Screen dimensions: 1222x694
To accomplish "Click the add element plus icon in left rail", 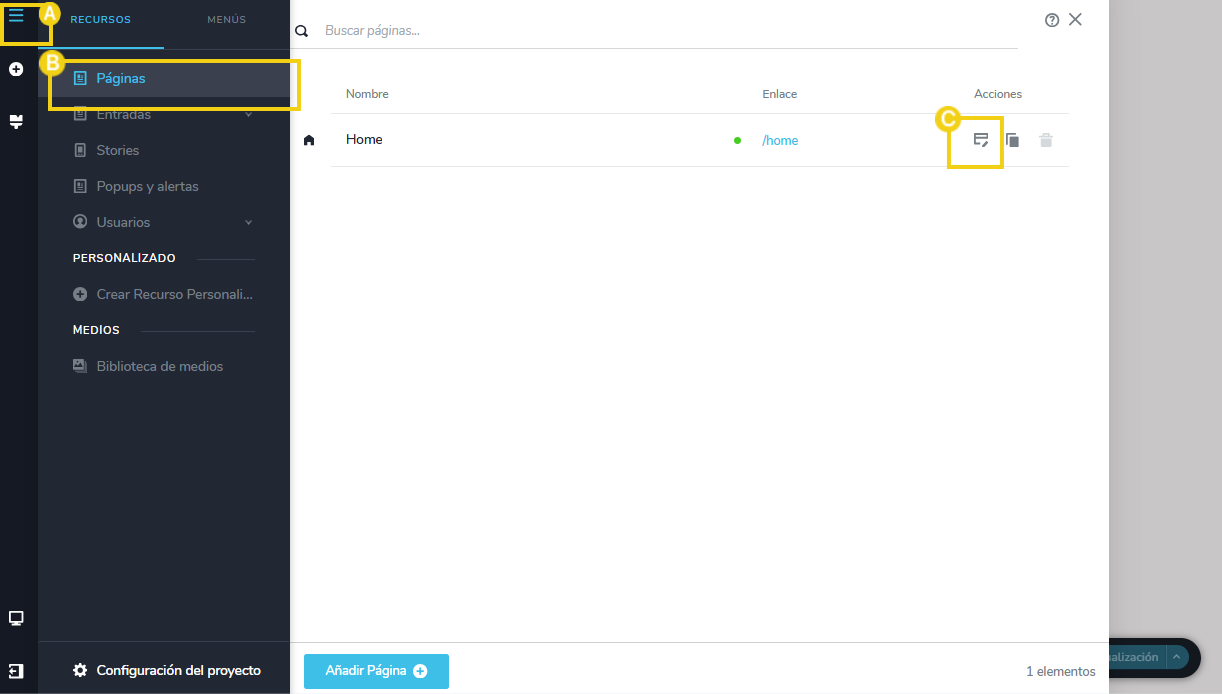I will (16, 69).
